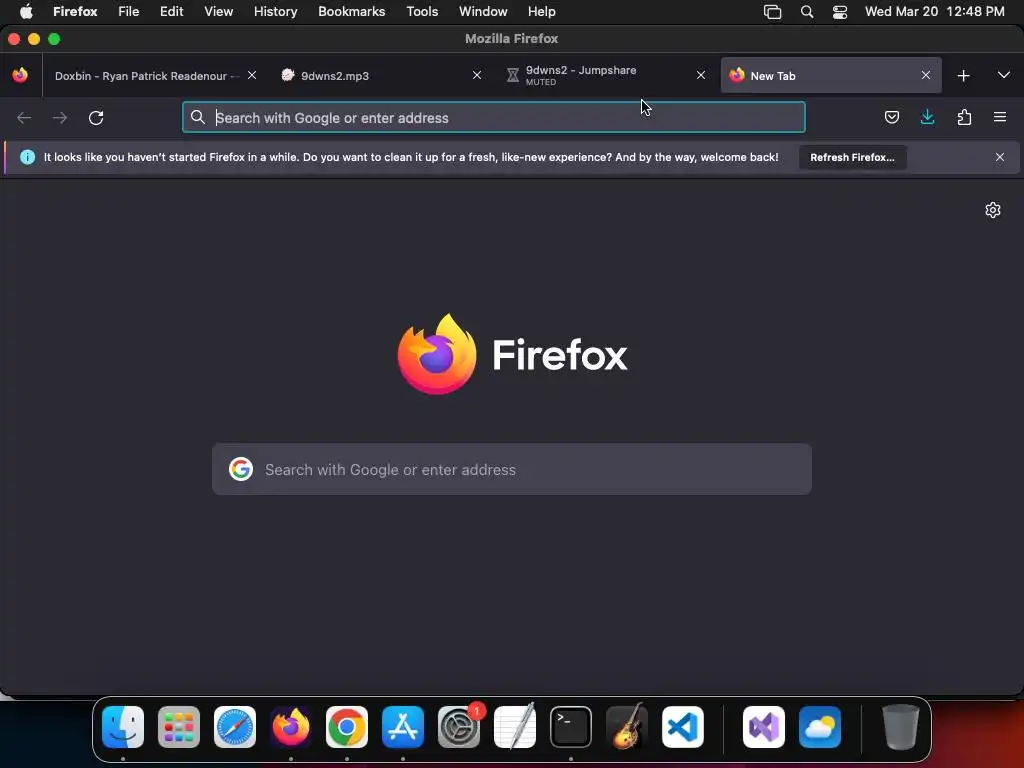1024x768 pixels.
Task: Dismiss the refresh Firefox notification bar
Action: (x=1000, y=157)
